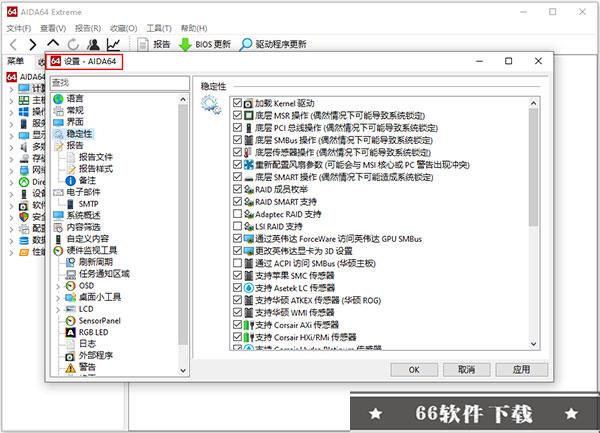Click the forward navigation arrow in main toolbar

(x=33, y=45)
